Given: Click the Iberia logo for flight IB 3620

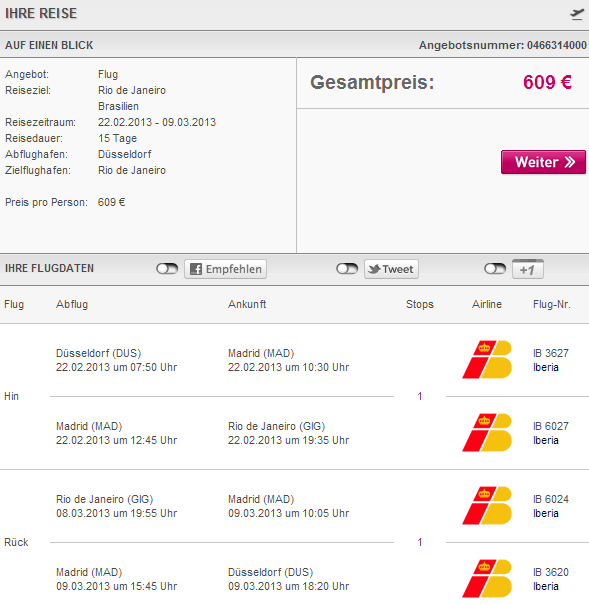Looking at the screenshot, I should 487,578.
